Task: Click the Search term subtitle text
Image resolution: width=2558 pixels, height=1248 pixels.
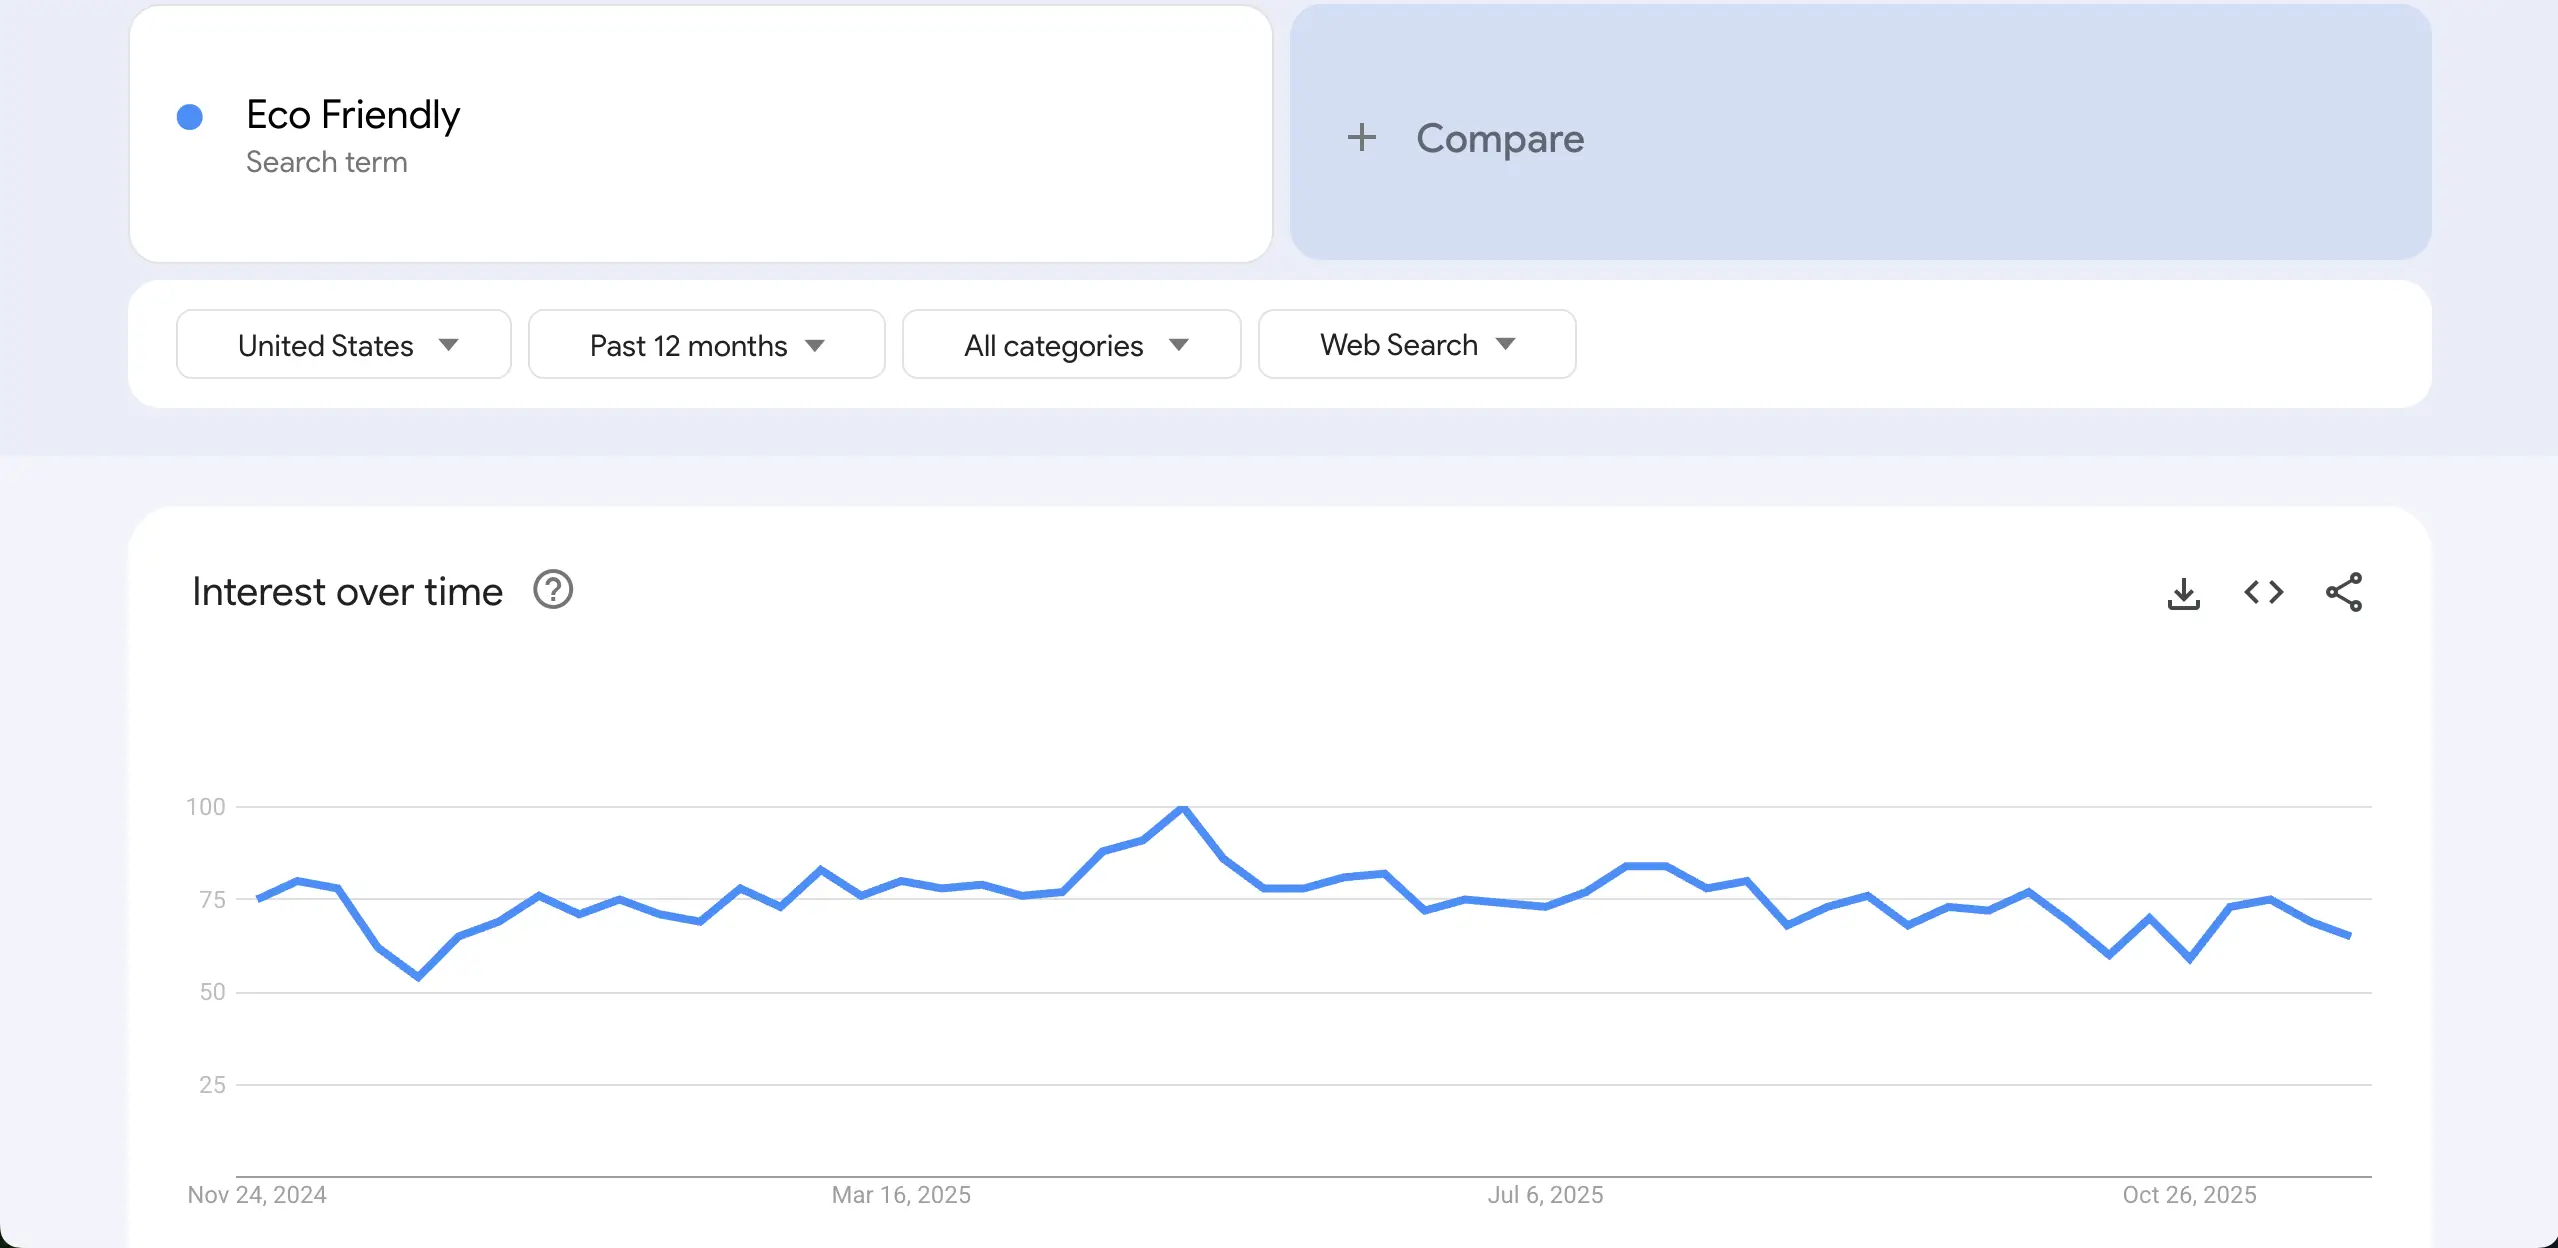Action: 327,162
